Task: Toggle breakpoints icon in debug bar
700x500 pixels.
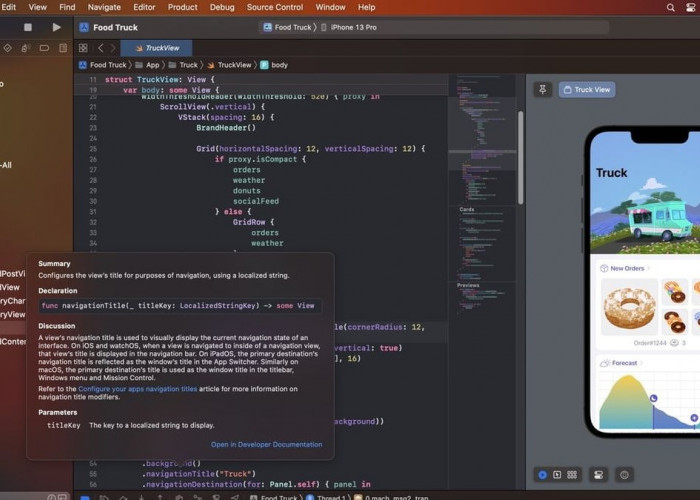Action: click(x=85, y=497)
